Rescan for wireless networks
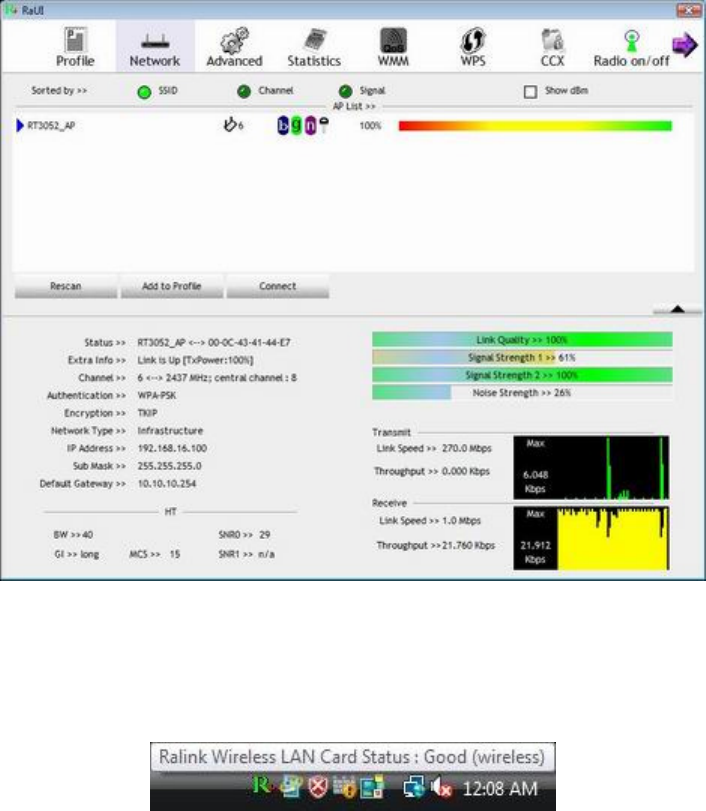 (x=66, y=286)
